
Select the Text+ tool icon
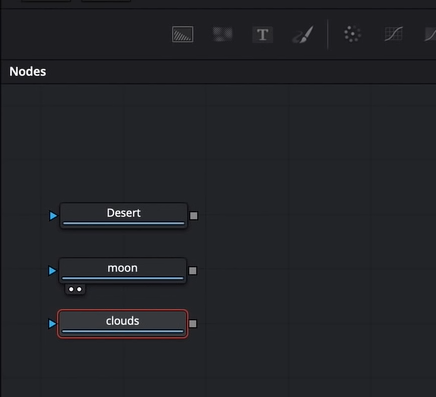263,34
